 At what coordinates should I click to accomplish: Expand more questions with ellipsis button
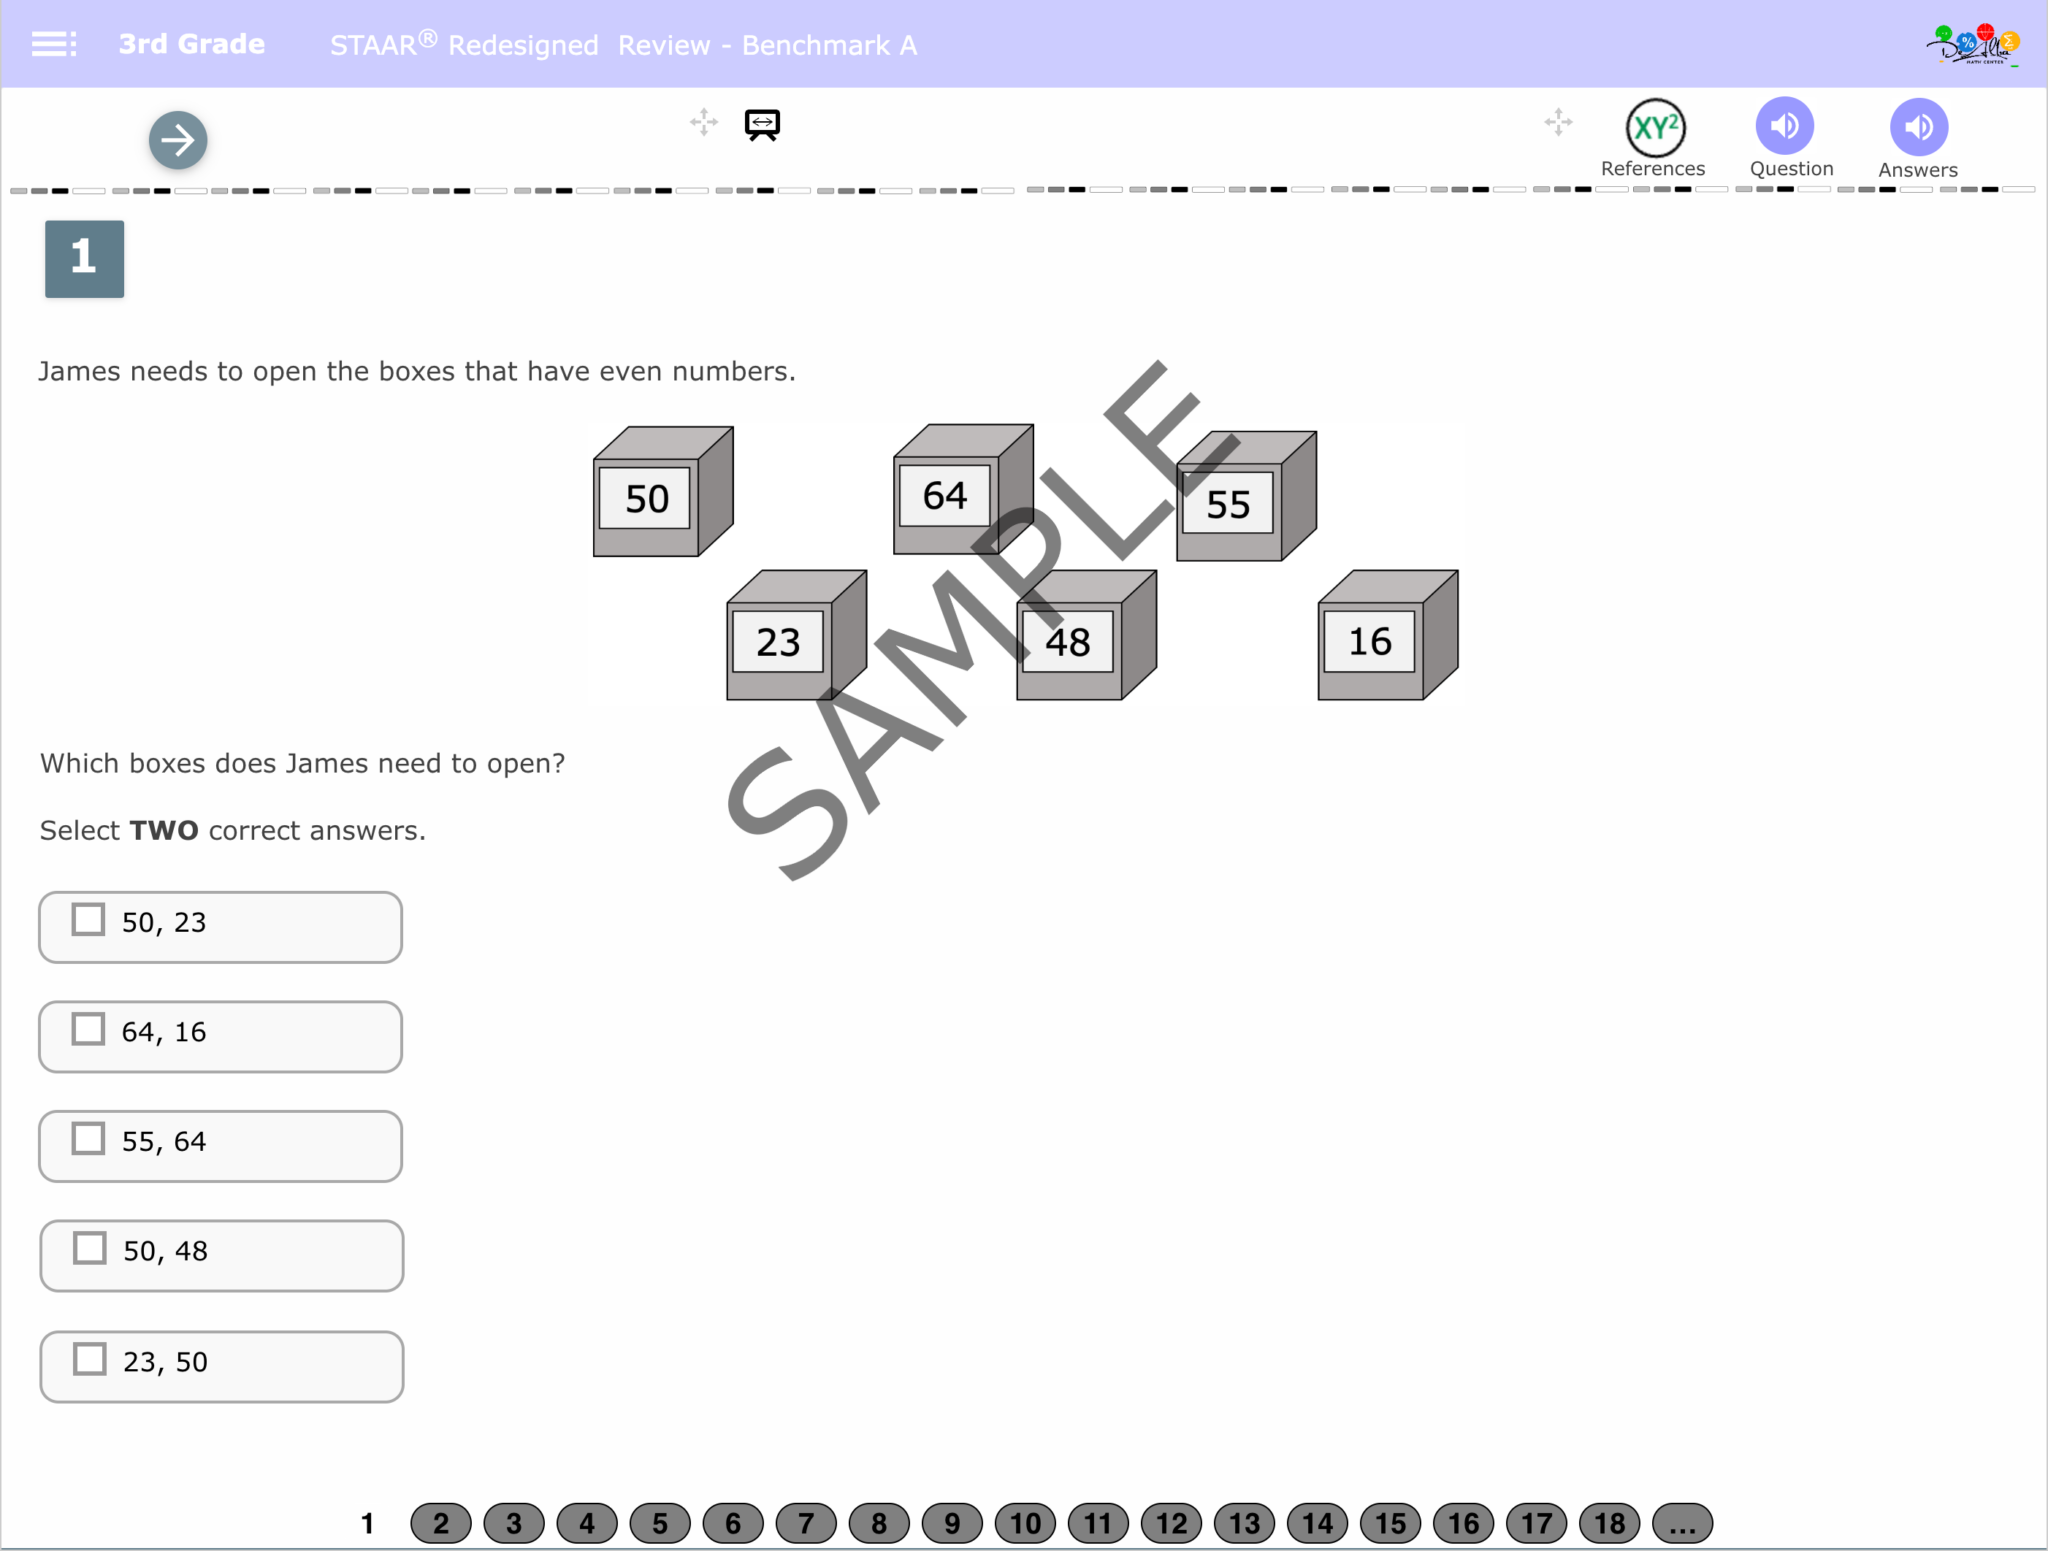(x=1682, y=1523)
